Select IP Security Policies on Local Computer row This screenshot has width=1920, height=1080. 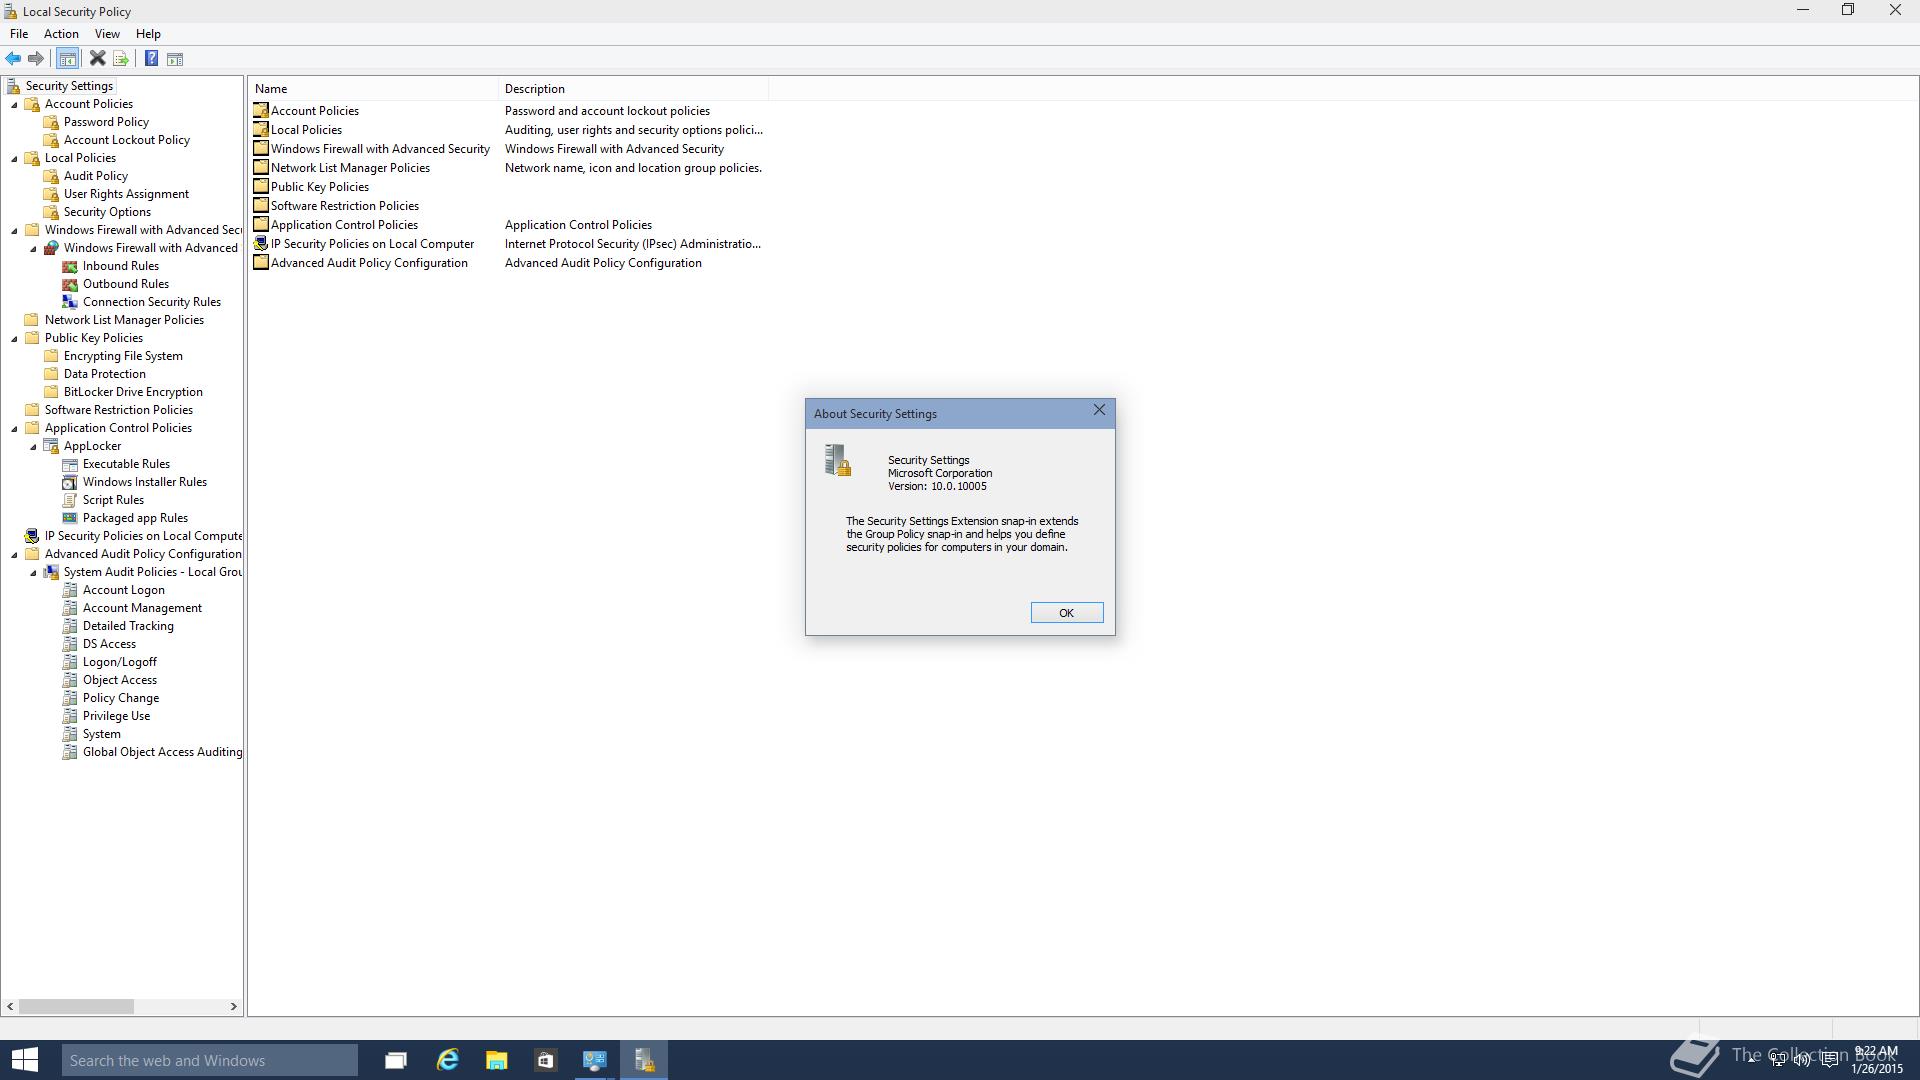point(372,244)
